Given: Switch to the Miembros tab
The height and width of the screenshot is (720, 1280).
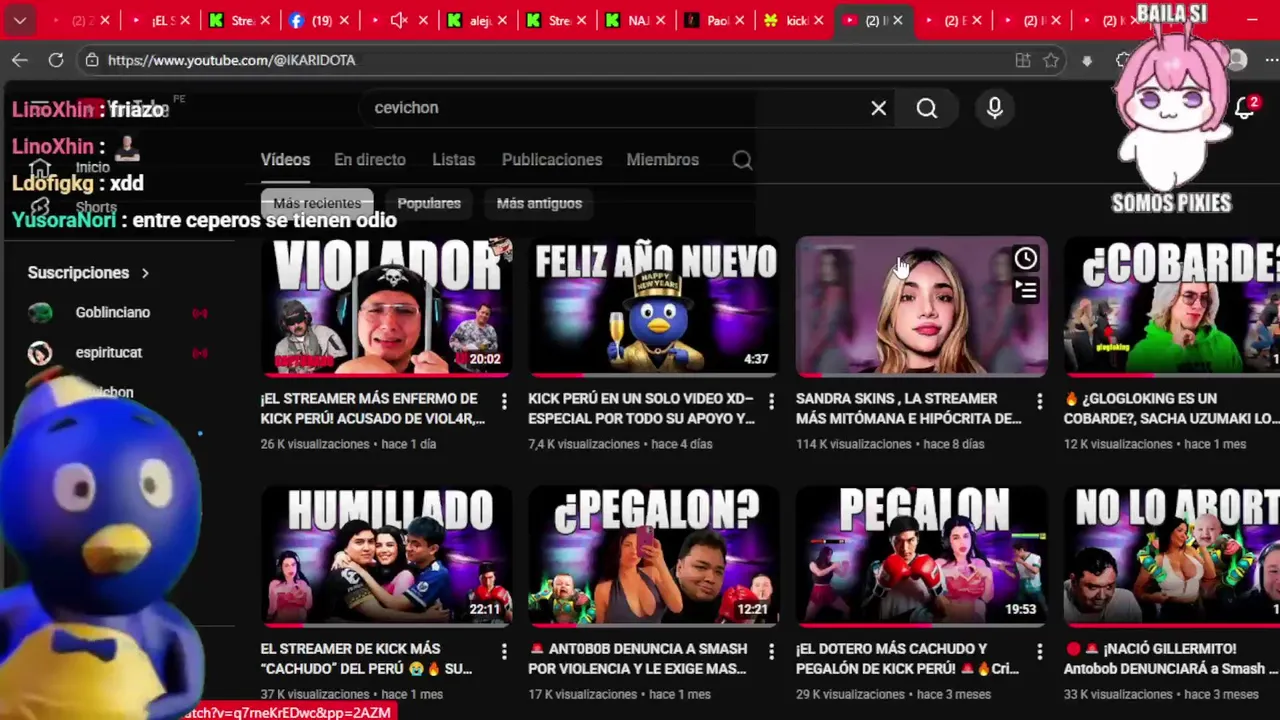Looking at the screenshot, I should [662, 160].
